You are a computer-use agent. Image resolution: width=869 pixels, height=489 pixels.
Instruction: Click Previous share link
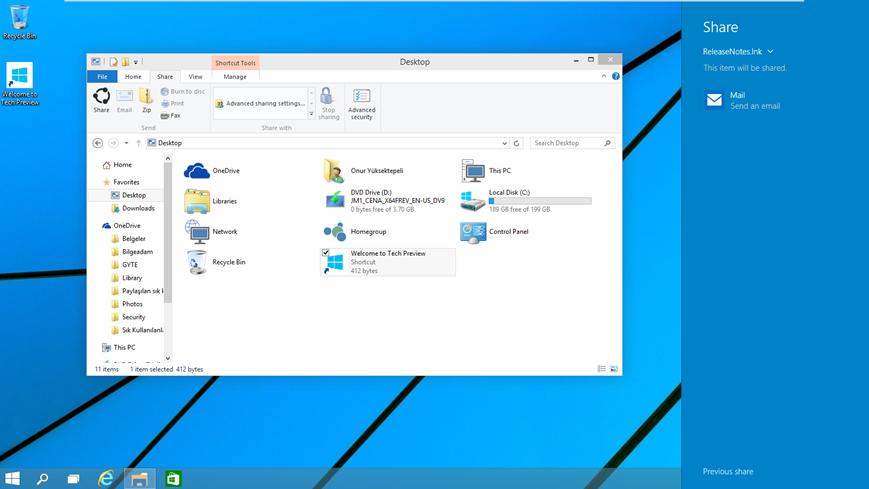[x=728, y=472]
